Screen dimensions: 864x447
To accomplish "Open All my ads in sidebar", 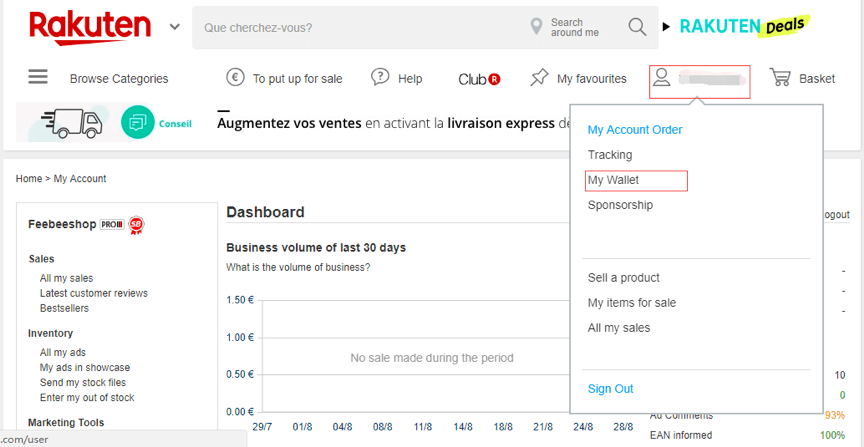I will [x=62, y=352].
